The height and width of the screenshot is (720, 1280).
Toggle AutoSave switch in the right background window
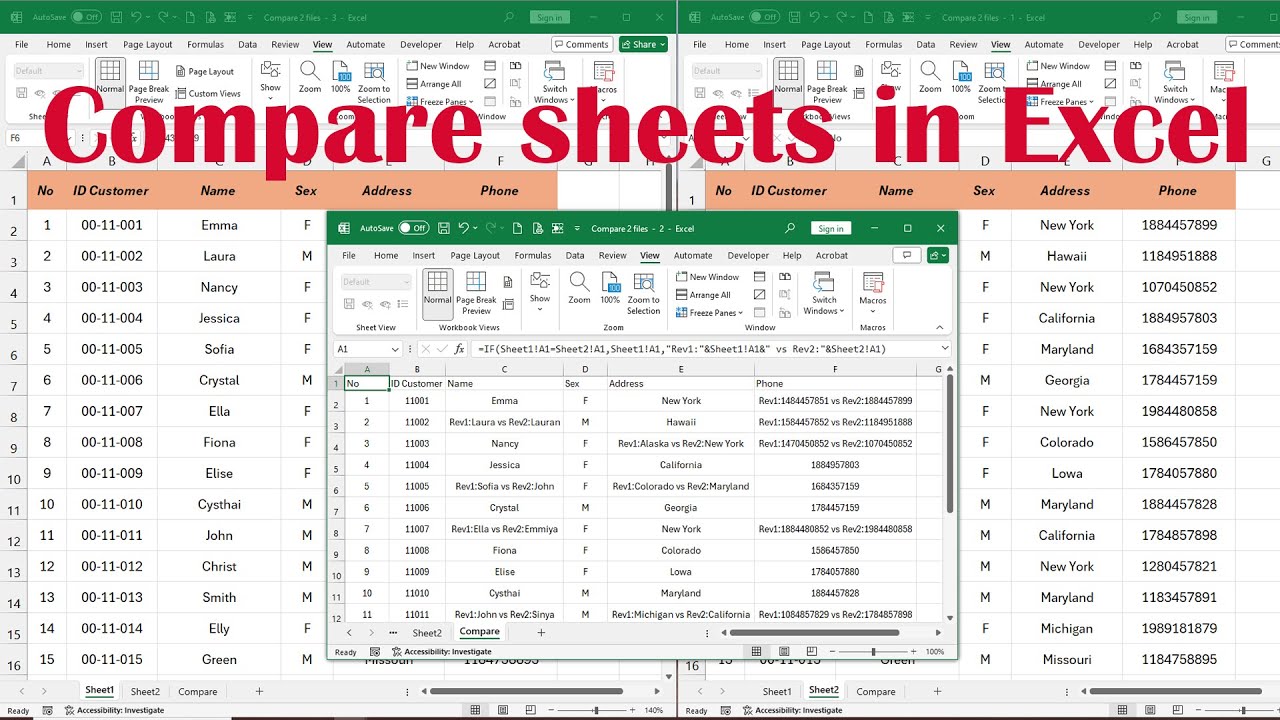(765, 17)
